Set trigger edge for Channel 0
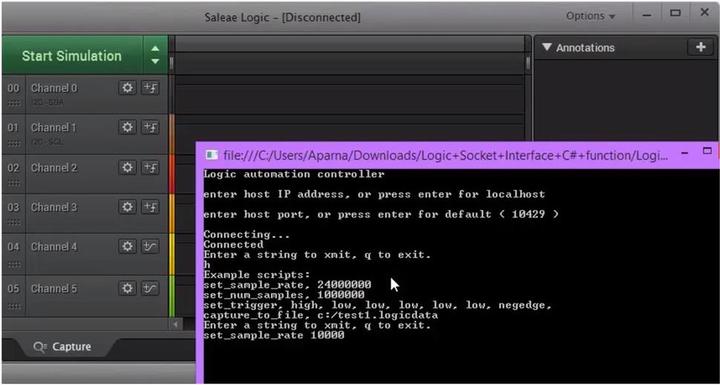 point(150,88)
